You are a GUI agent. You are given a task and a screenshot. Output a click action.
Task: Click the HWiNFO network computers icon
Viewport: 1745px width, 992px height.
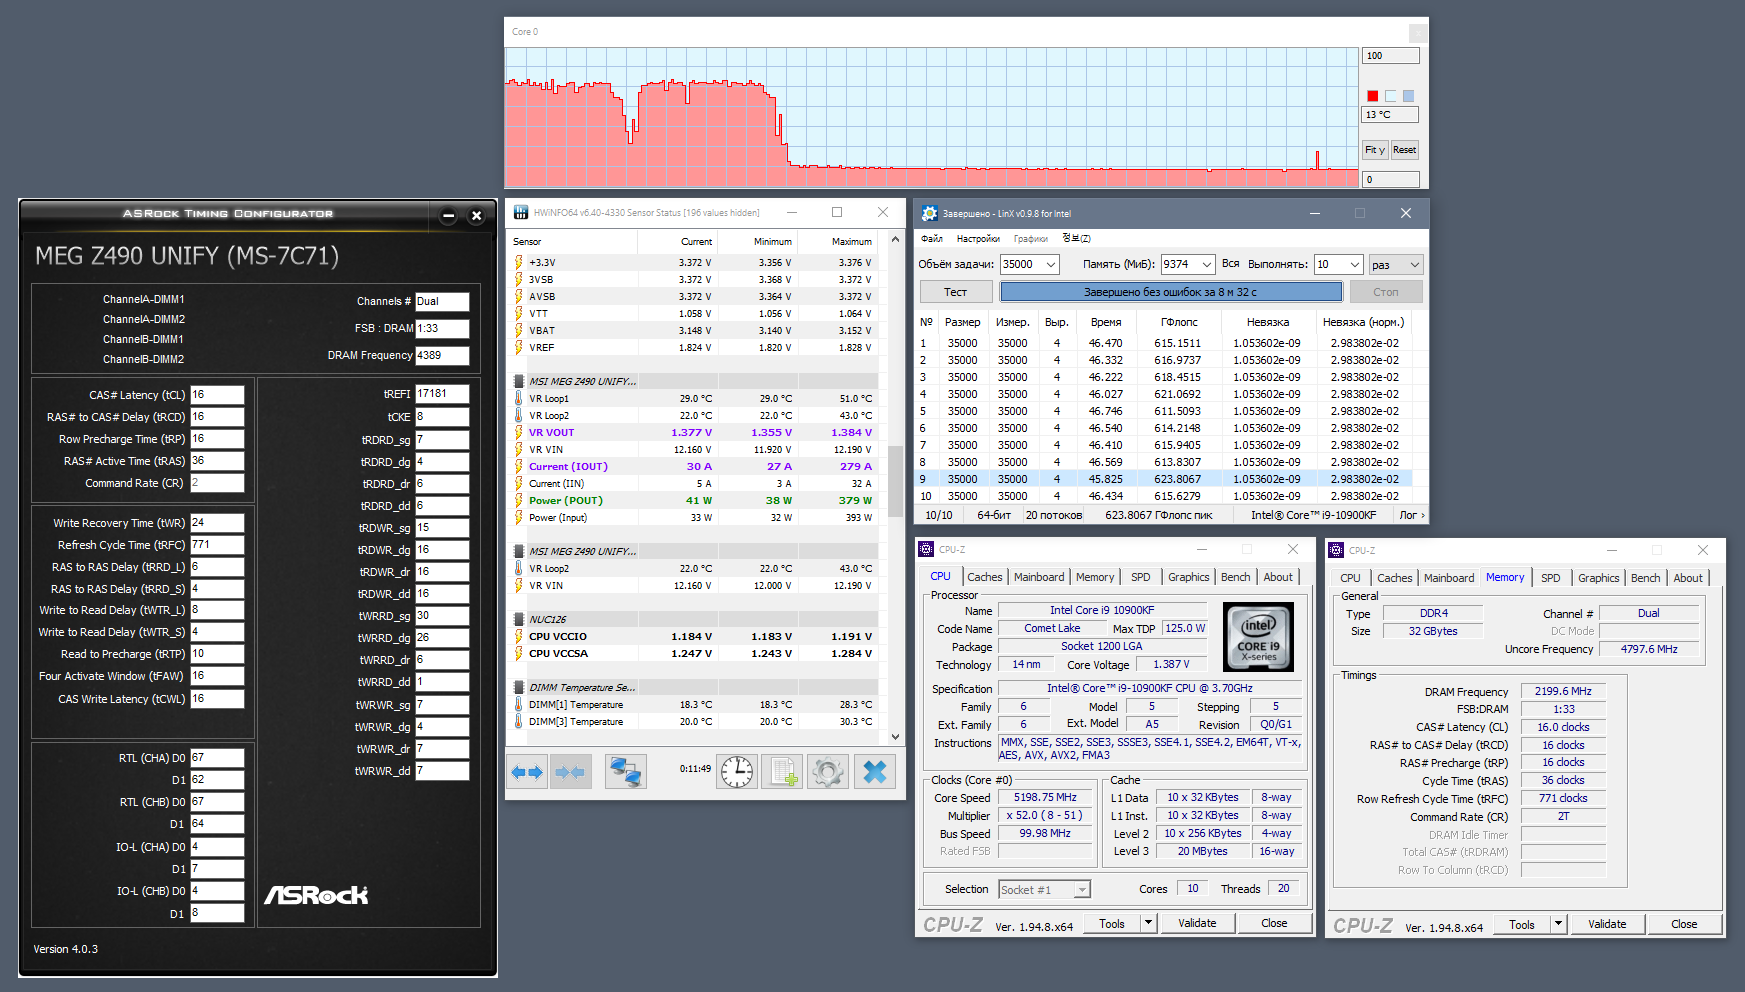pos(626,772)
